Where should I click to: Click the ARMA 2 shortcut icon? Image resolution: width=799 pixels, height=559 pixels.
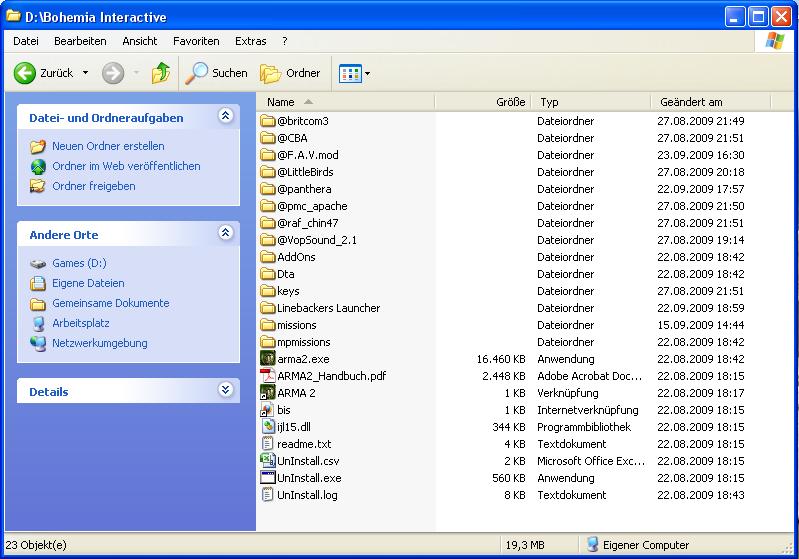point(268,393)
